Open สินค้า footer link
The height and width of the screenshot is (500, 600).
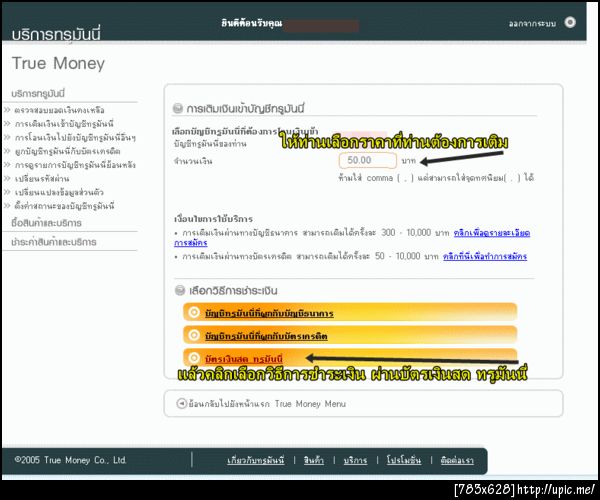point(314,460)
